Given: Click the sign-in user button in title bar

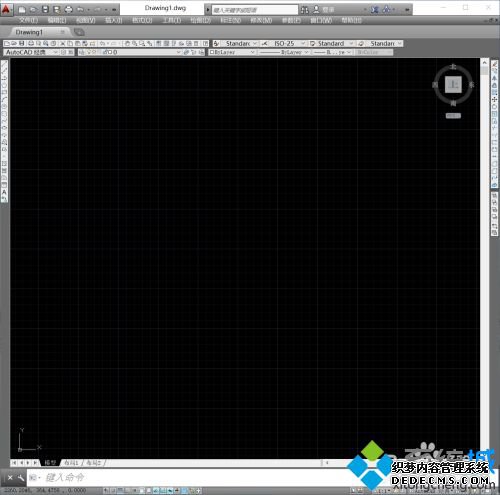Looking at the screenshot, I should pos(324,10).
